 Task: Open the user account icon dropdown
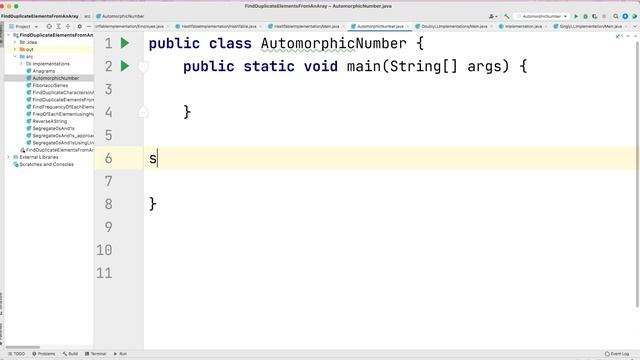point(493,16)
